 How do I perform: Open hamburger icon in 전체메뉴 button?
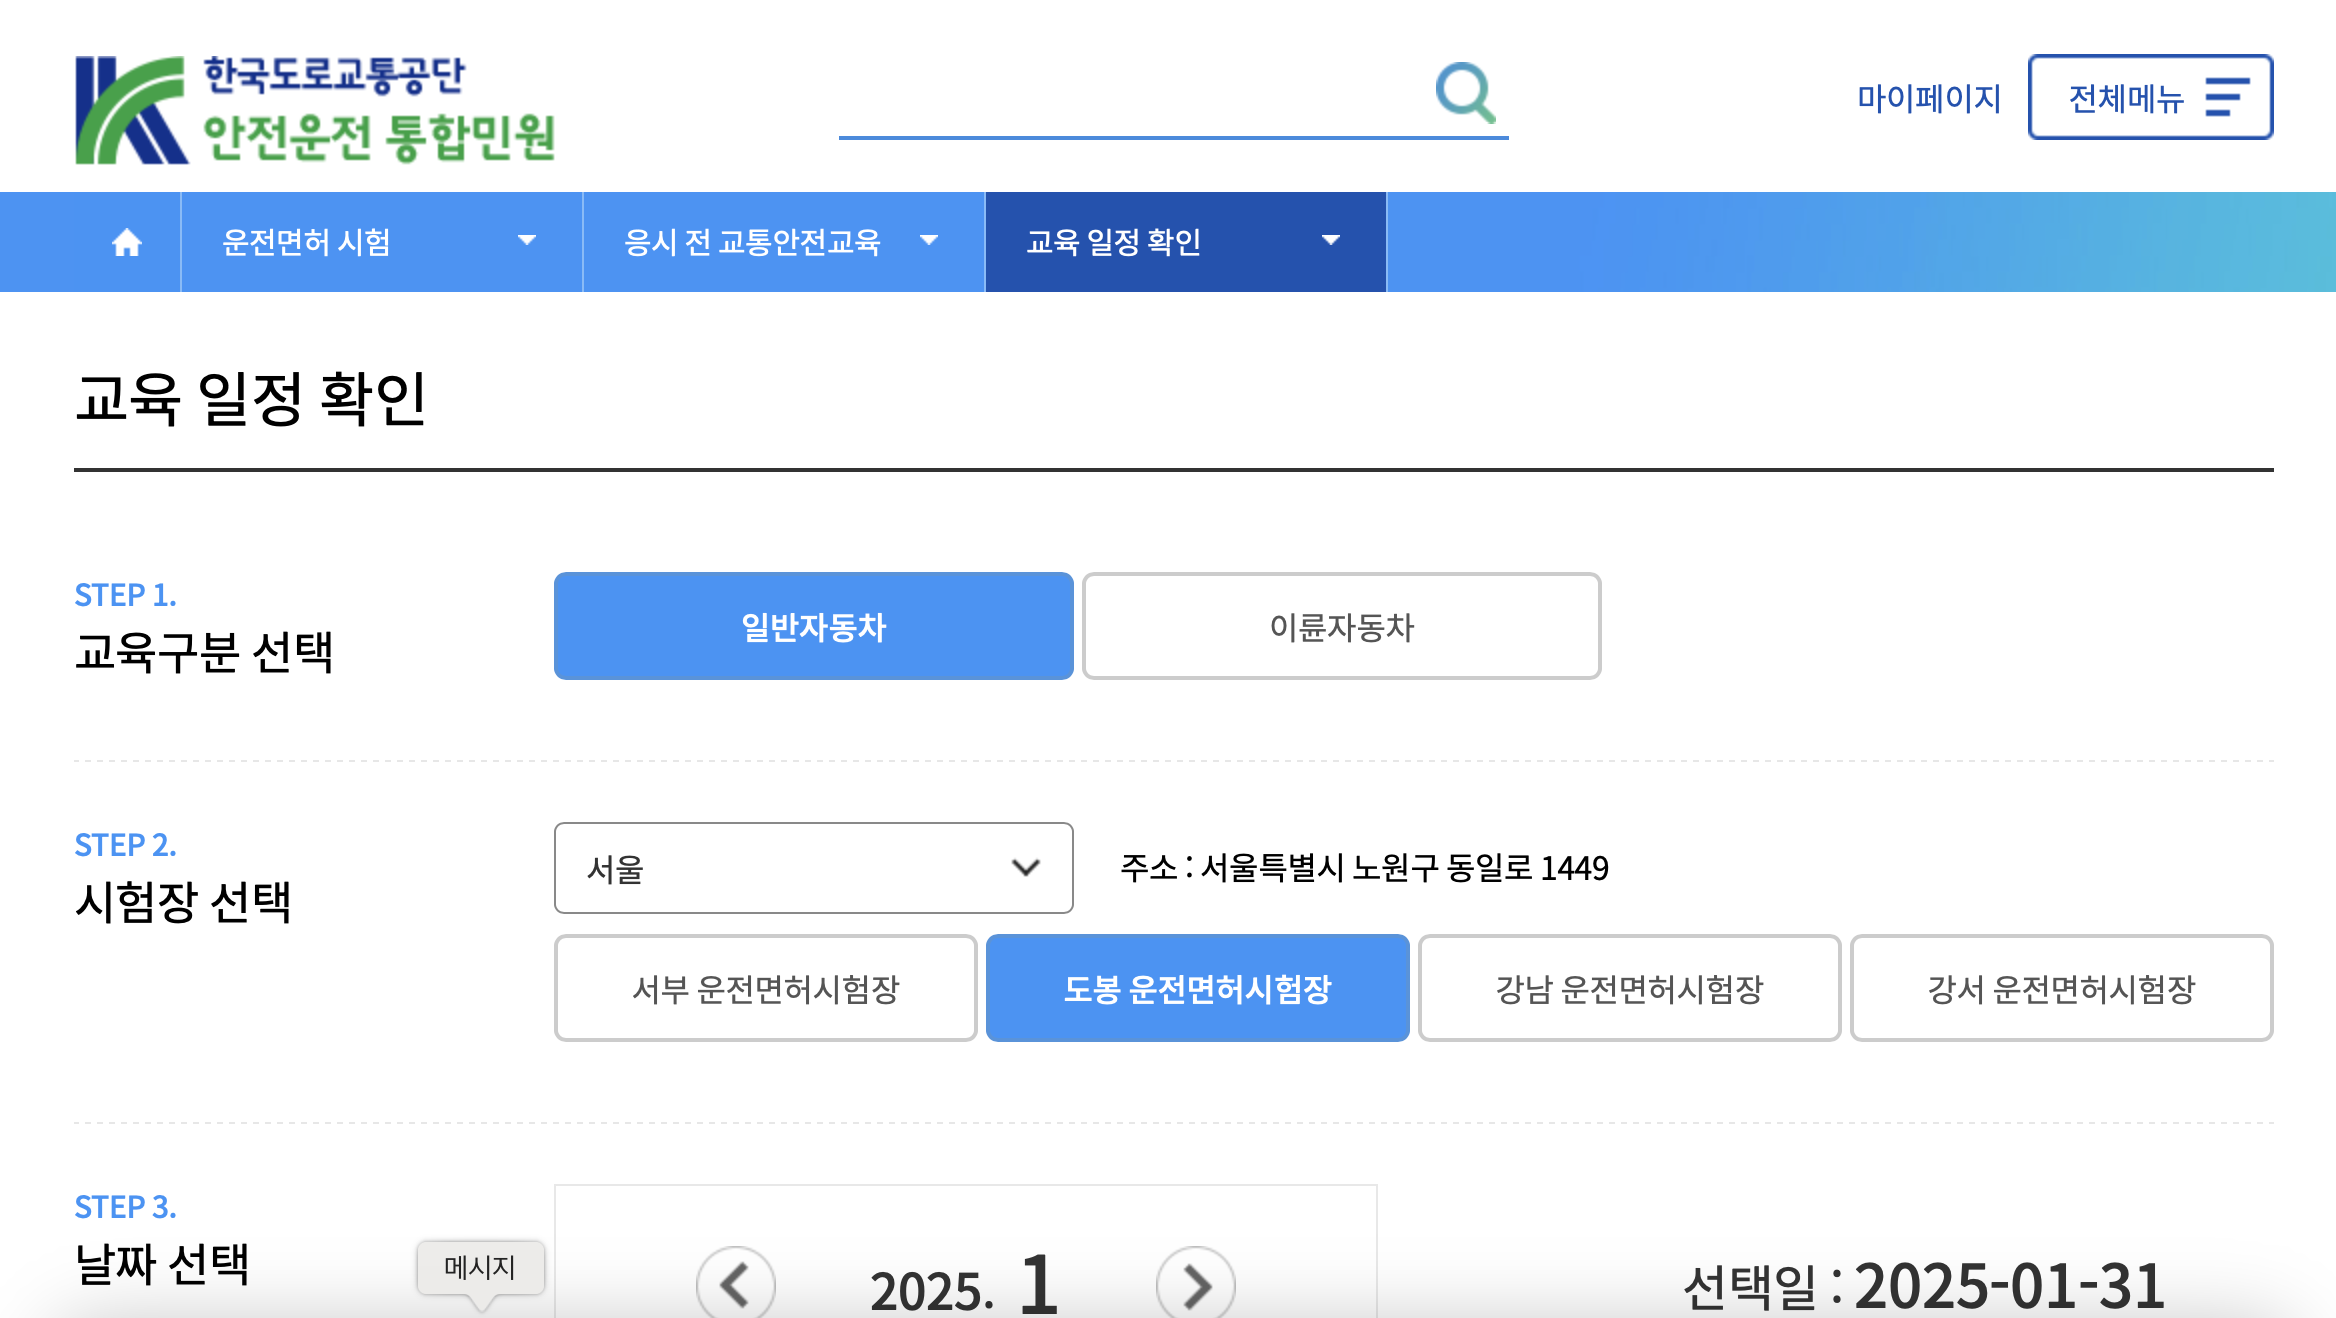[x=2226, y=98]
